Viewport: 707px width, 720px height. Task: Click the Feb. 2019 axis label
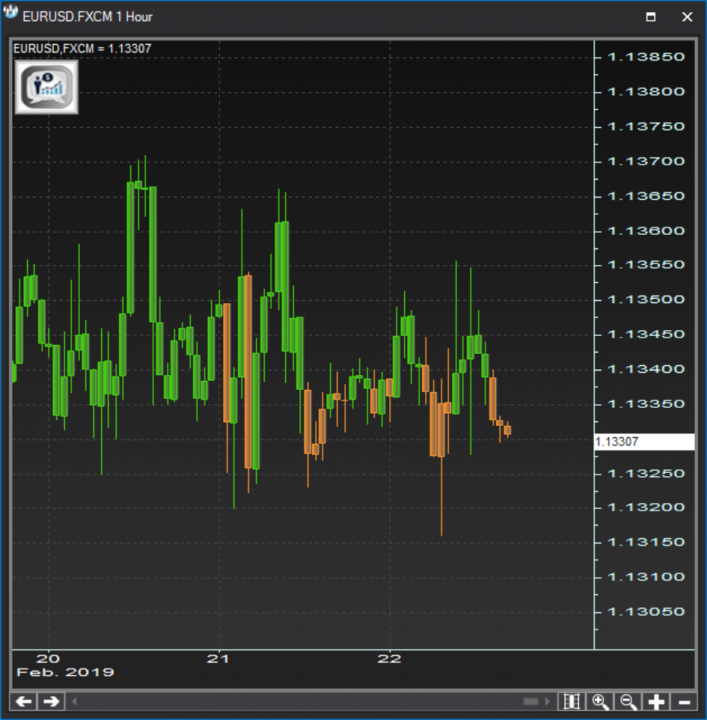click(x=65, y=673)
